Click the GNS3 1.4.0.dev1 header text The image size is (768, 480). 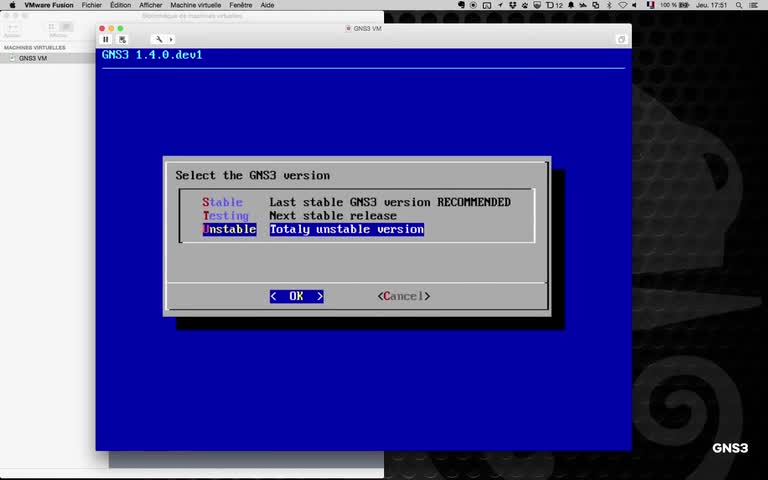[152, 54]
